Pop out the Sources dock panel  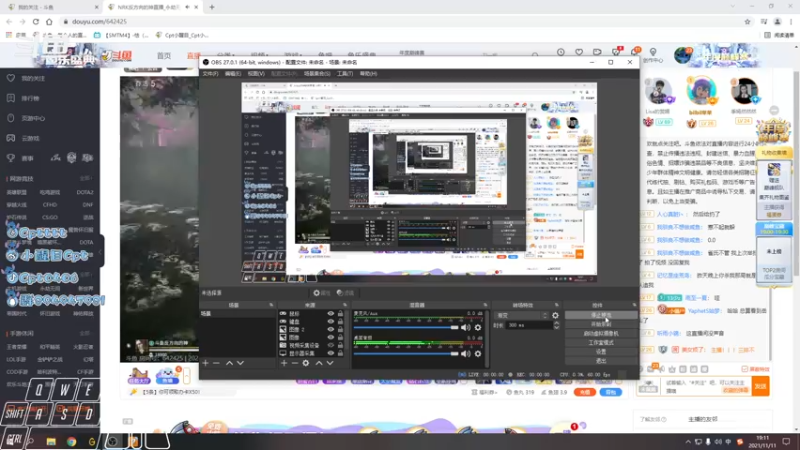click(345, 305)
